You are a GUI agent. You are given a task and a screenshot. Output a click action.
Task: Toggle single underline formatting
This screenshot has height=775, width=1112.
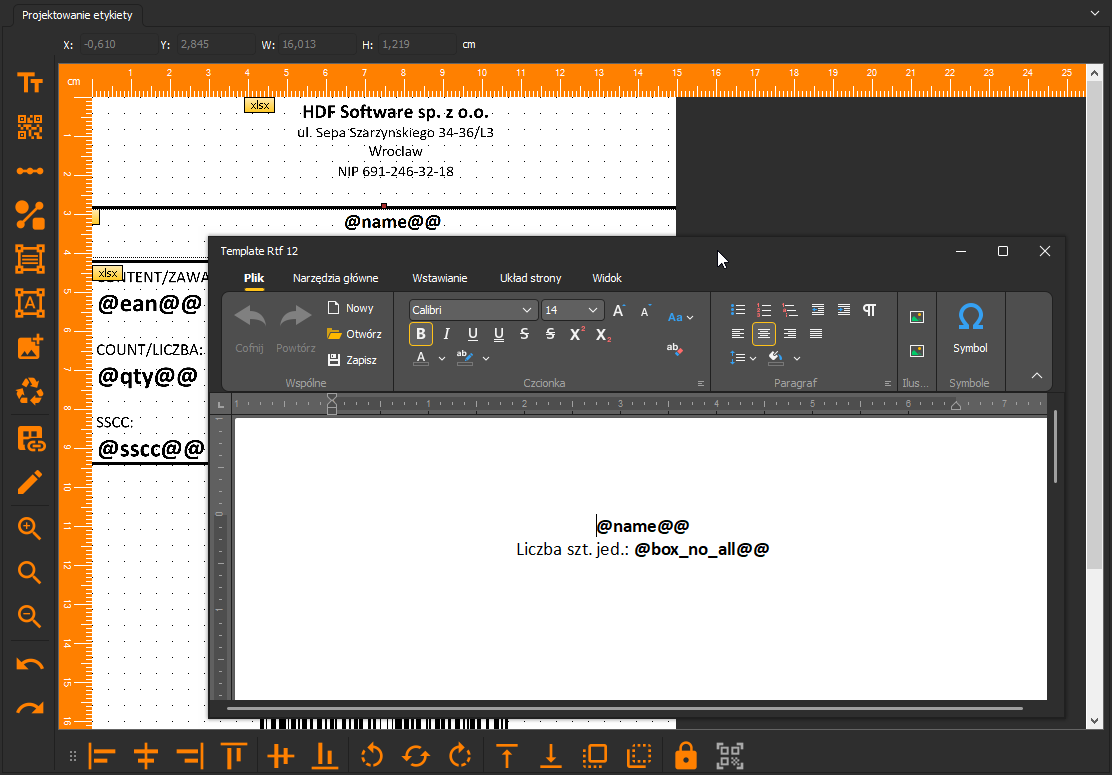[473, 334]
